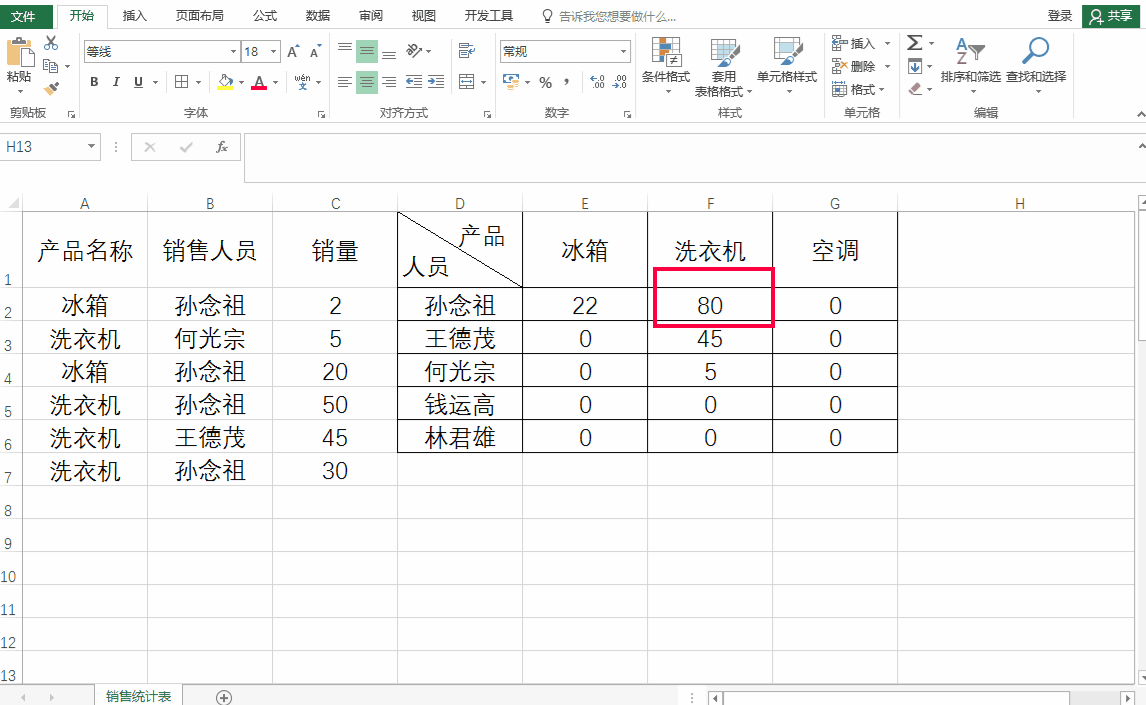Click the AutoSum sigma icon
Screen dimensions: 1146x705
(914, 43)
